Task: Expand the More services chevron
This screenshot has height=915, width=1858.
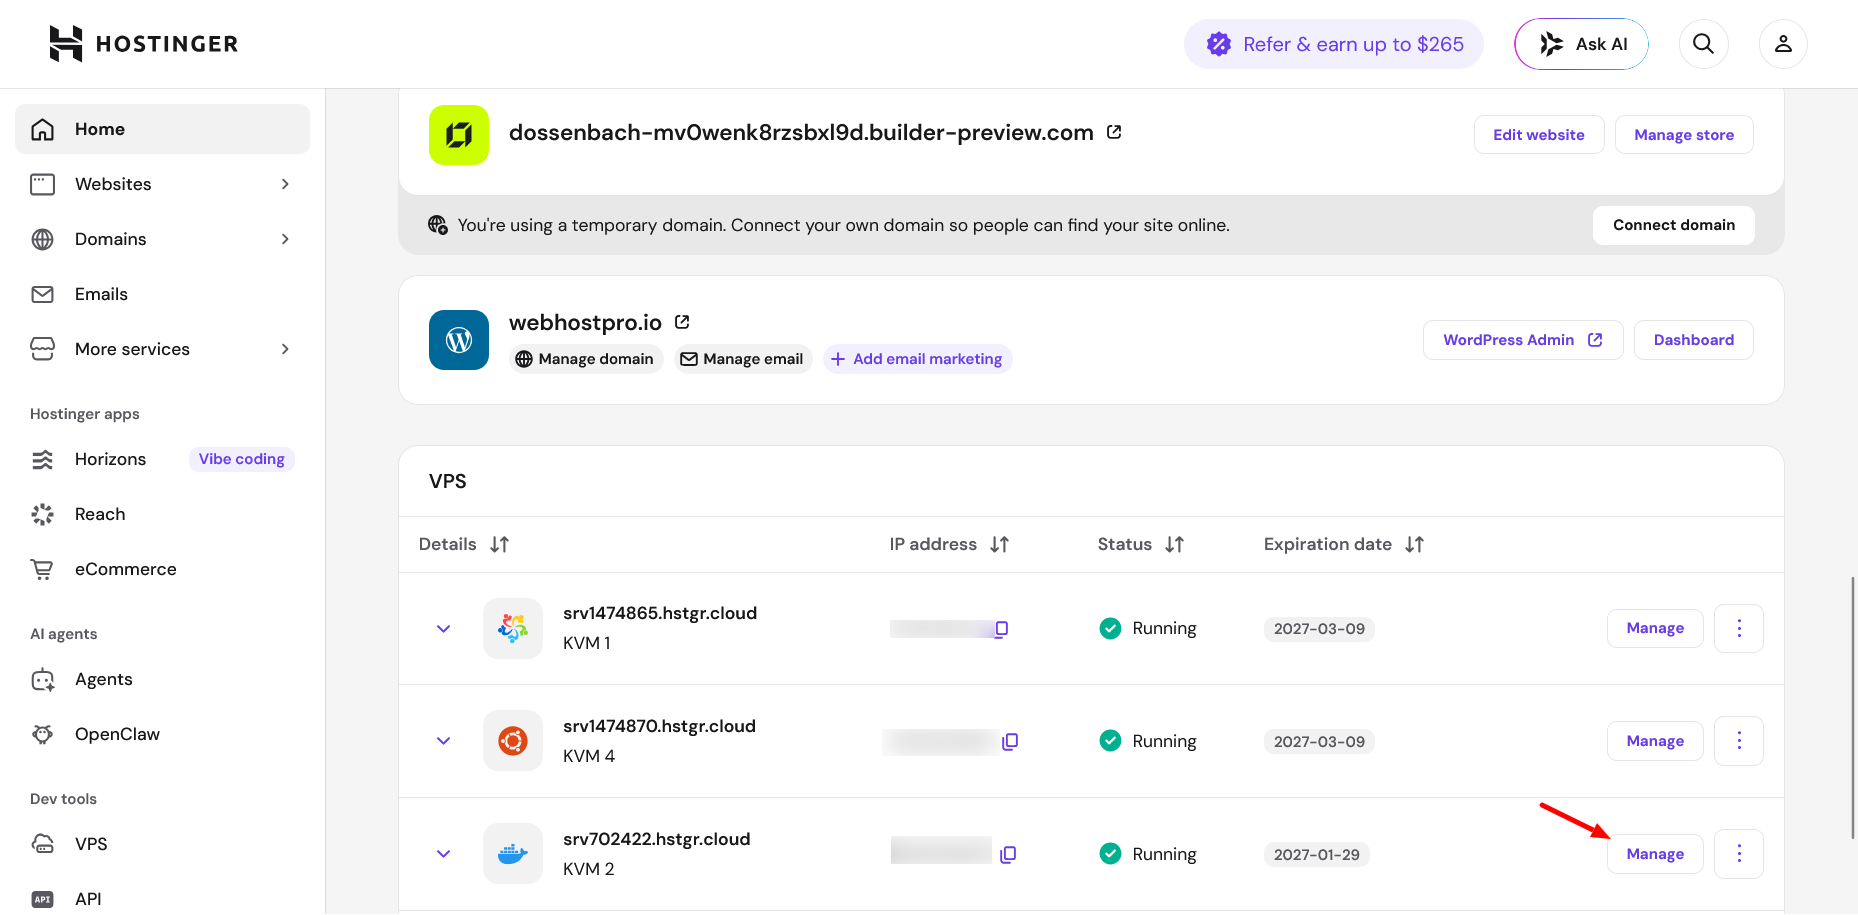Action: pyautogui.click(x=285, y=349)
